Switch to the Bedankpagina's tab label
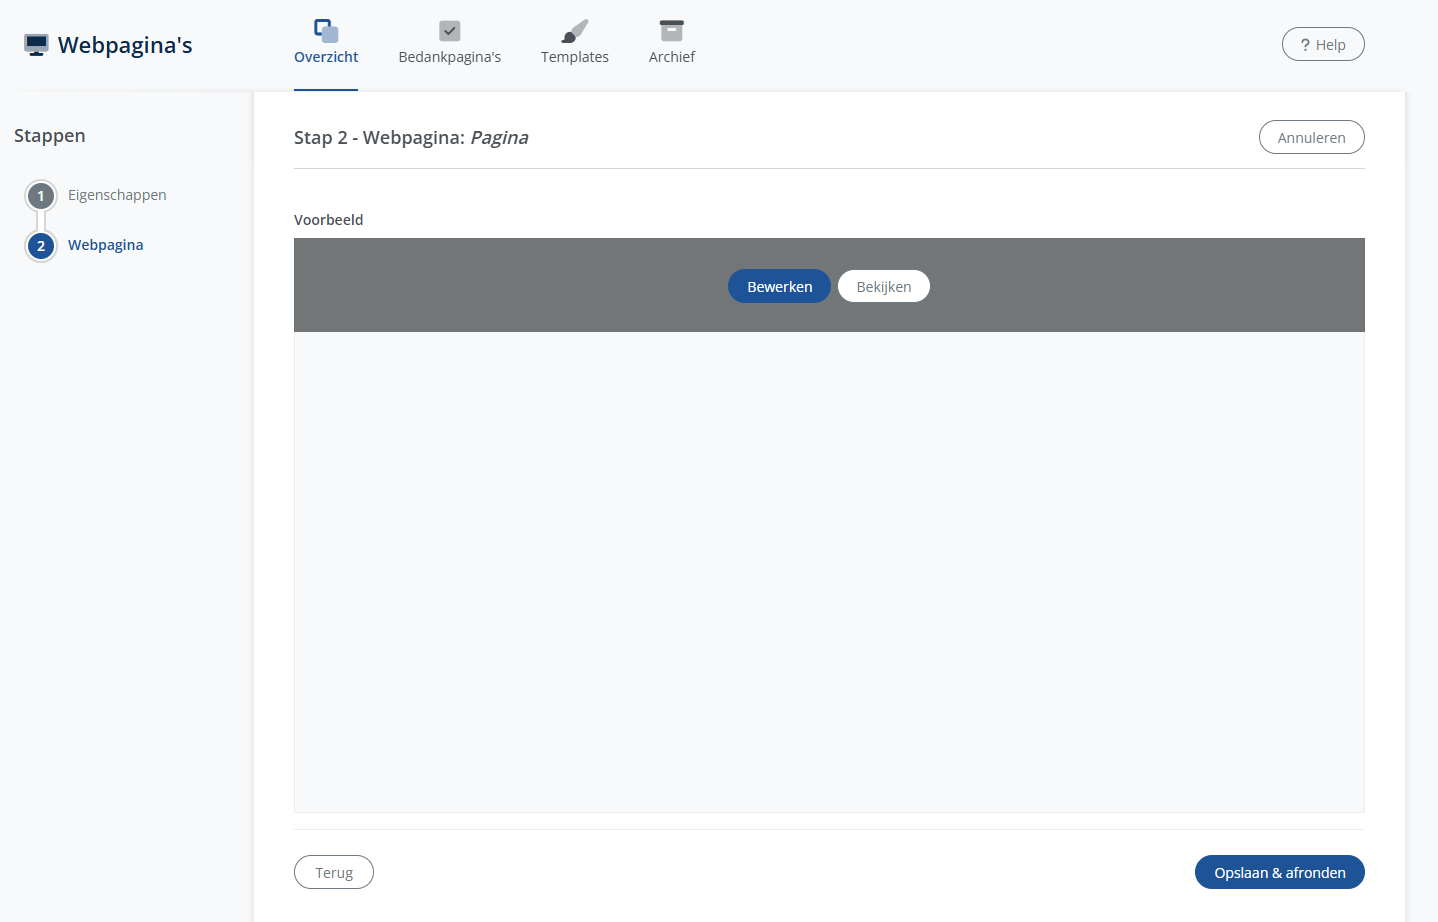1438x922 pixels. click(450, 57)
